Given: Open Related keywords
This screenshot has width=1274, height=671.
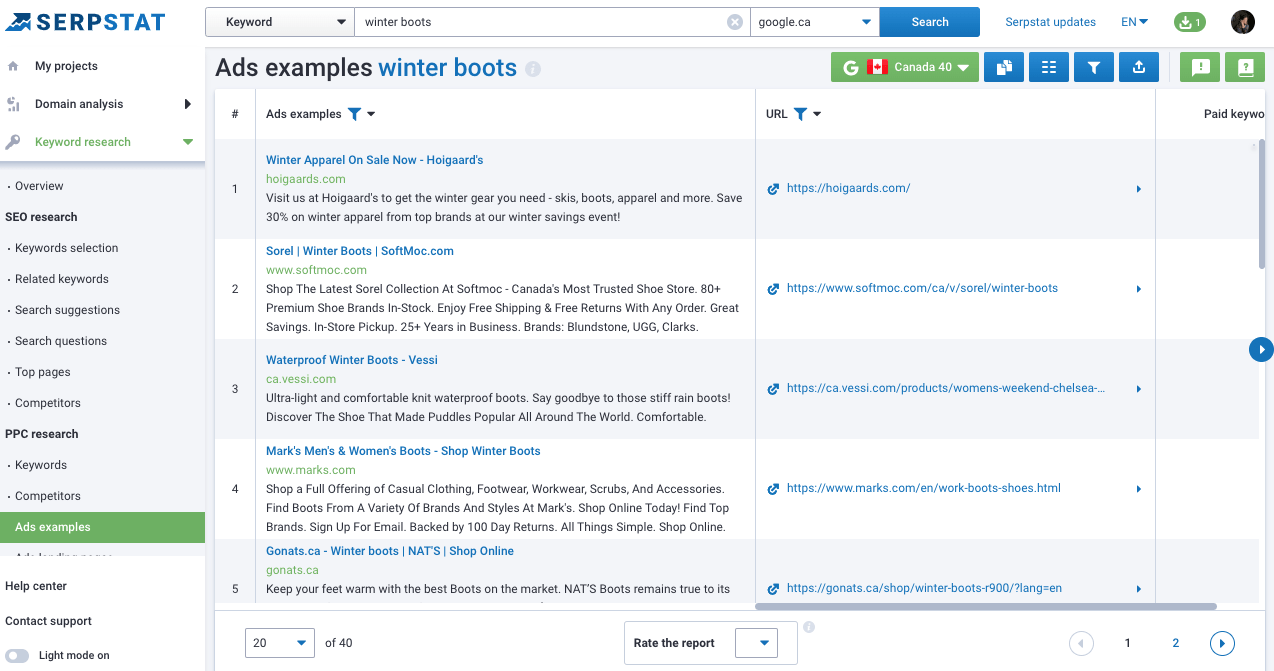Looking at the screenshot, I should [x=62, y=279].
